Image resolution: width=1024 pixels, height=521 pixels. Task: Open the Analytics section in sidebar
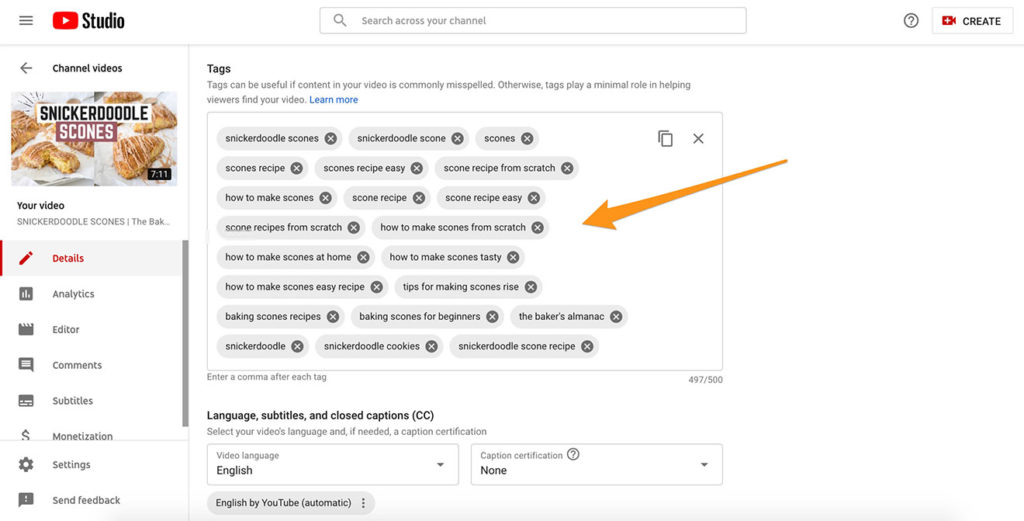click(73, 294)
